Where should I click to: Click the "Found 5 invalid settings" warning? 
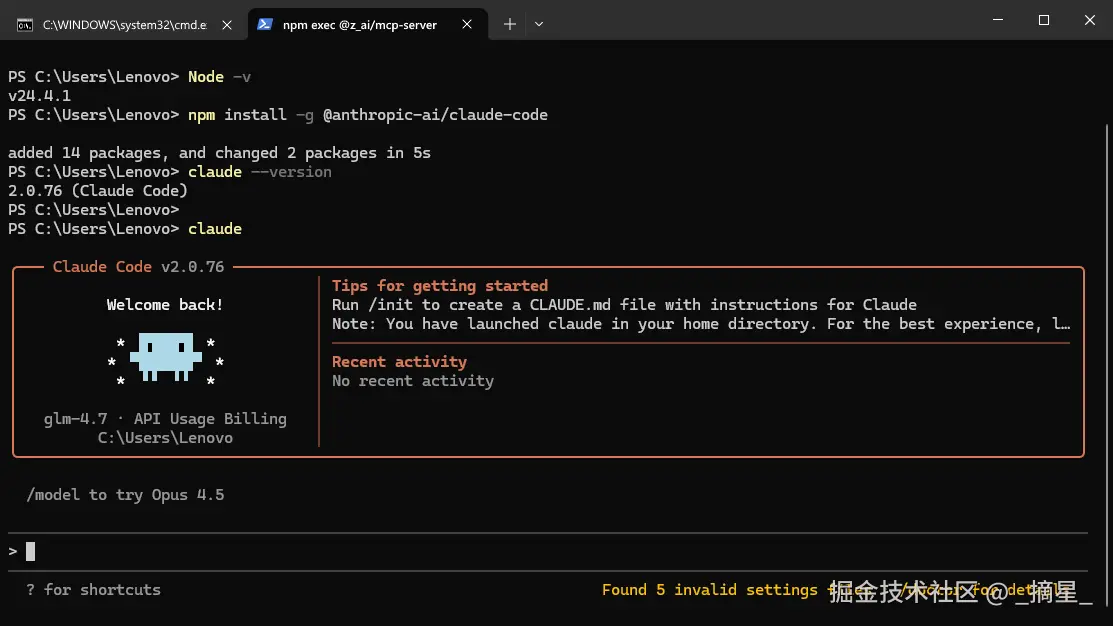(709, 590)
